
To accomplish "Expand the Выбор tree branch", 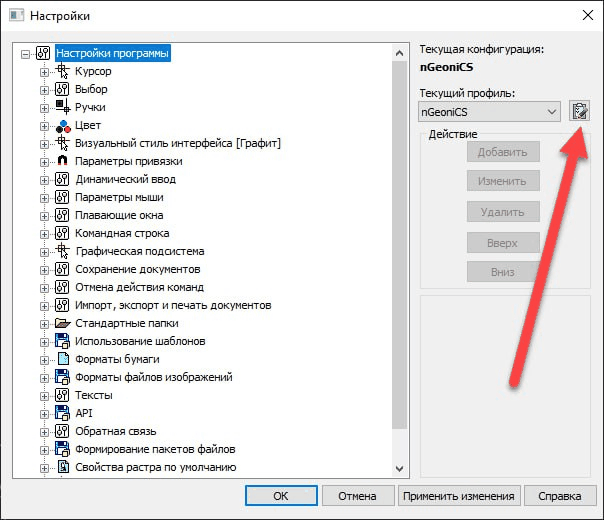I will (44, 90).
